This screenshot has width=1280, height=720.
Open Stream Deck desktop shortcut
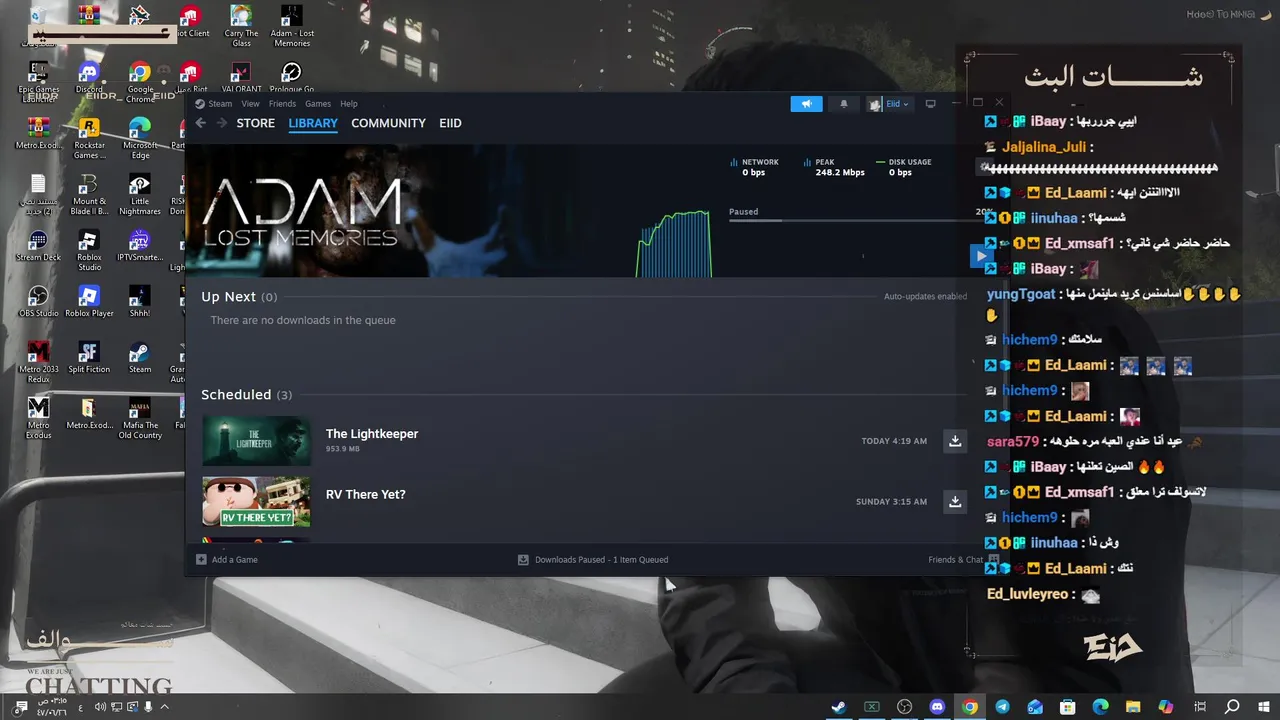38,247
